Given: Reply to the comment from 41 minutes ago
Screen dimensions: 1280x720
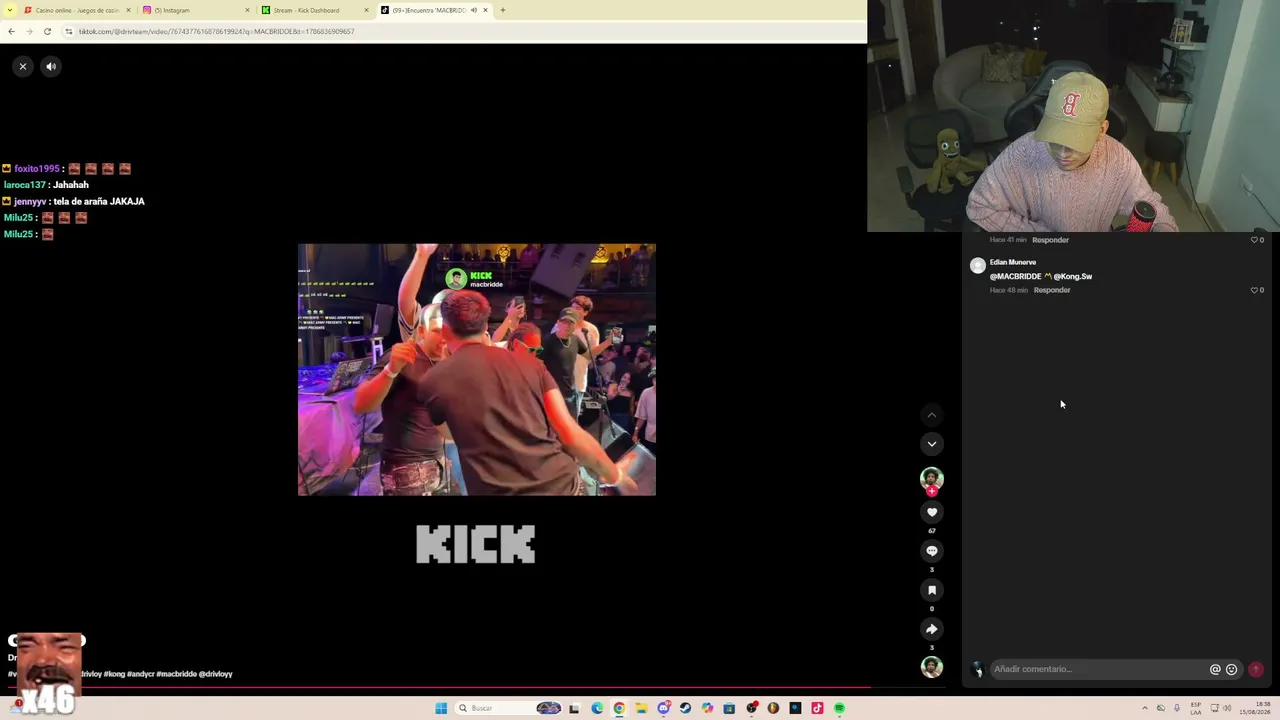Looking at the screenshot, I should (1050, 240).
